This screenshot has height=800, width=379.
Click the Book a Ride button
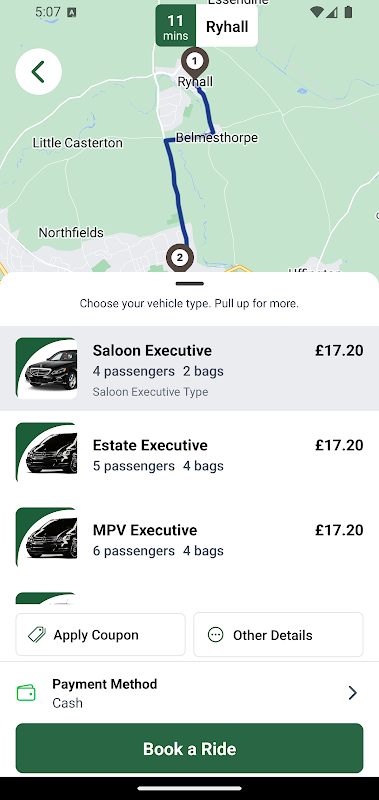click(189, 748)
